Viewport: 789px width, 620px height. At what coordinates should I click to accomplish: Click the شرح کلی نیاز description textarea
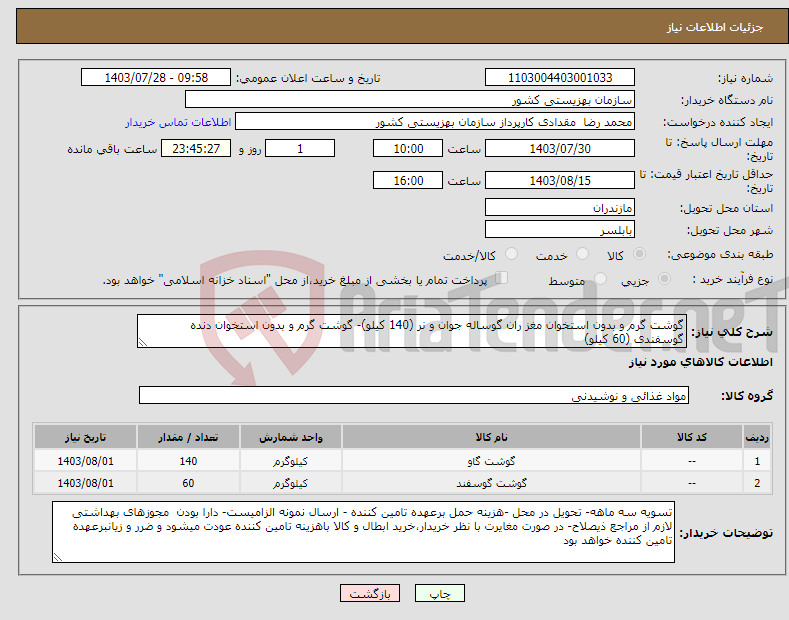(x=412, y=331)
